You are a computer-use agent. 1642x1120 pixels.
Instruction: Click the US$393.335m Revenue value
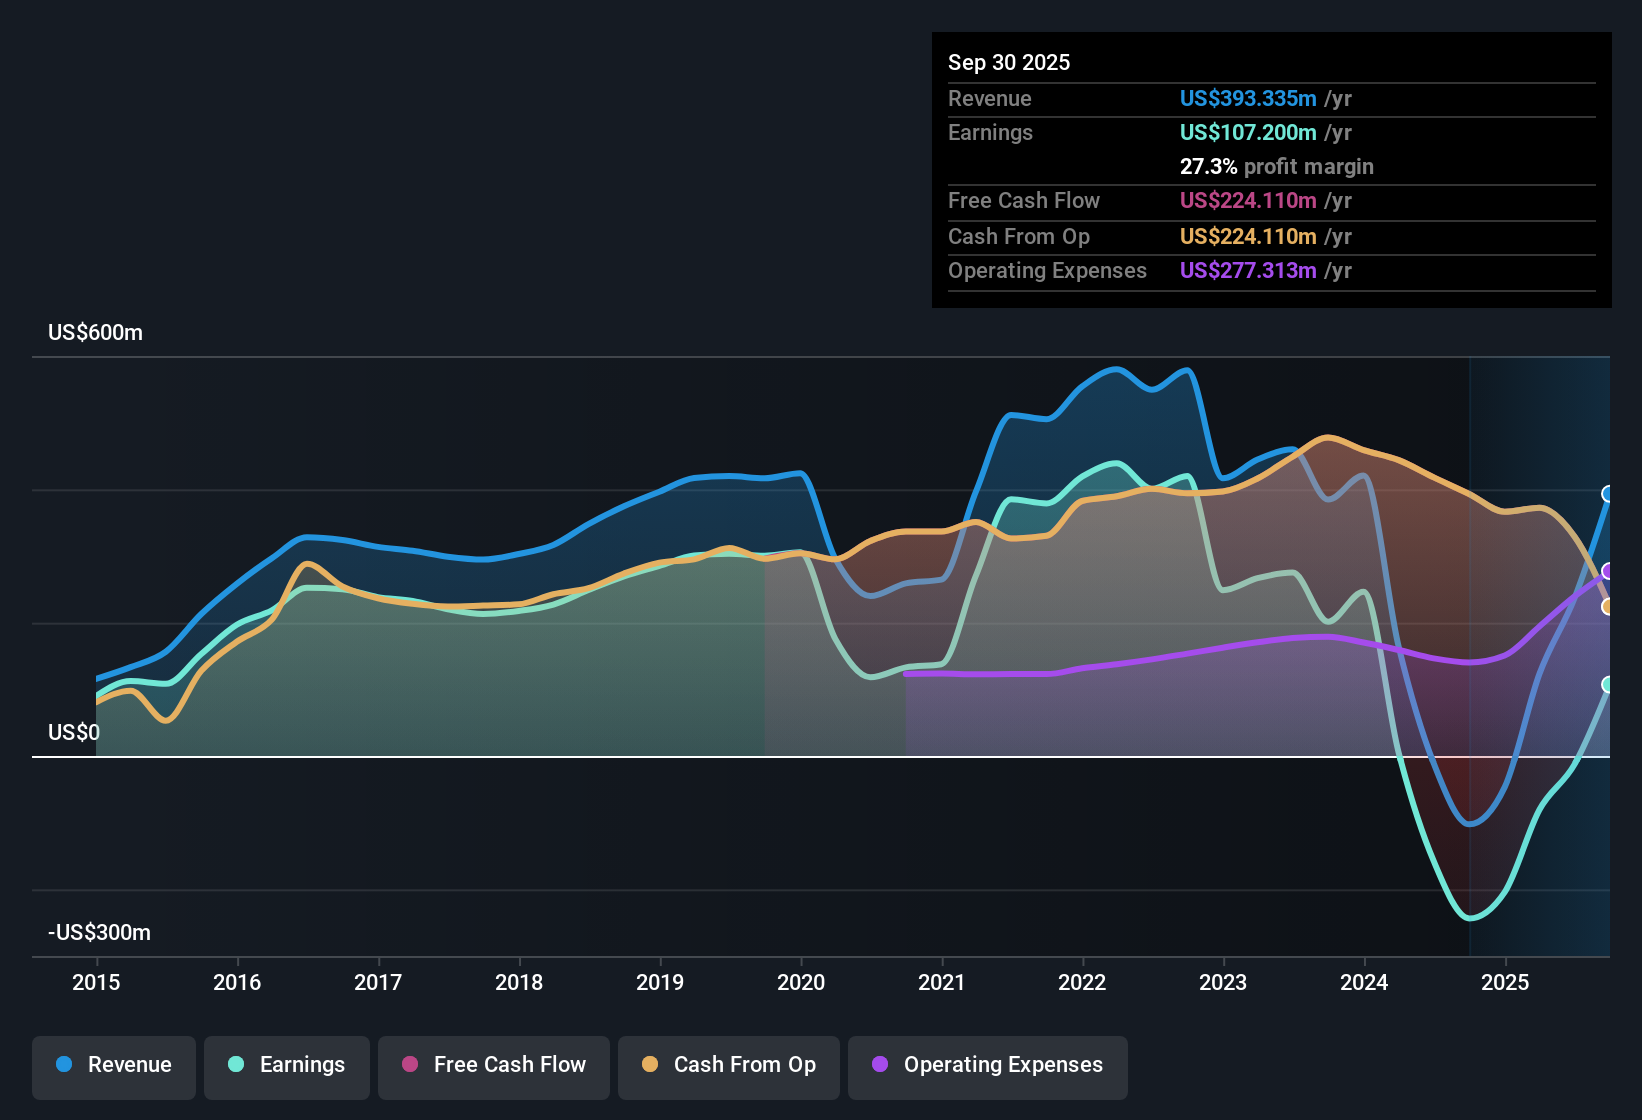pyautogui.click(x=1247, y=99)
